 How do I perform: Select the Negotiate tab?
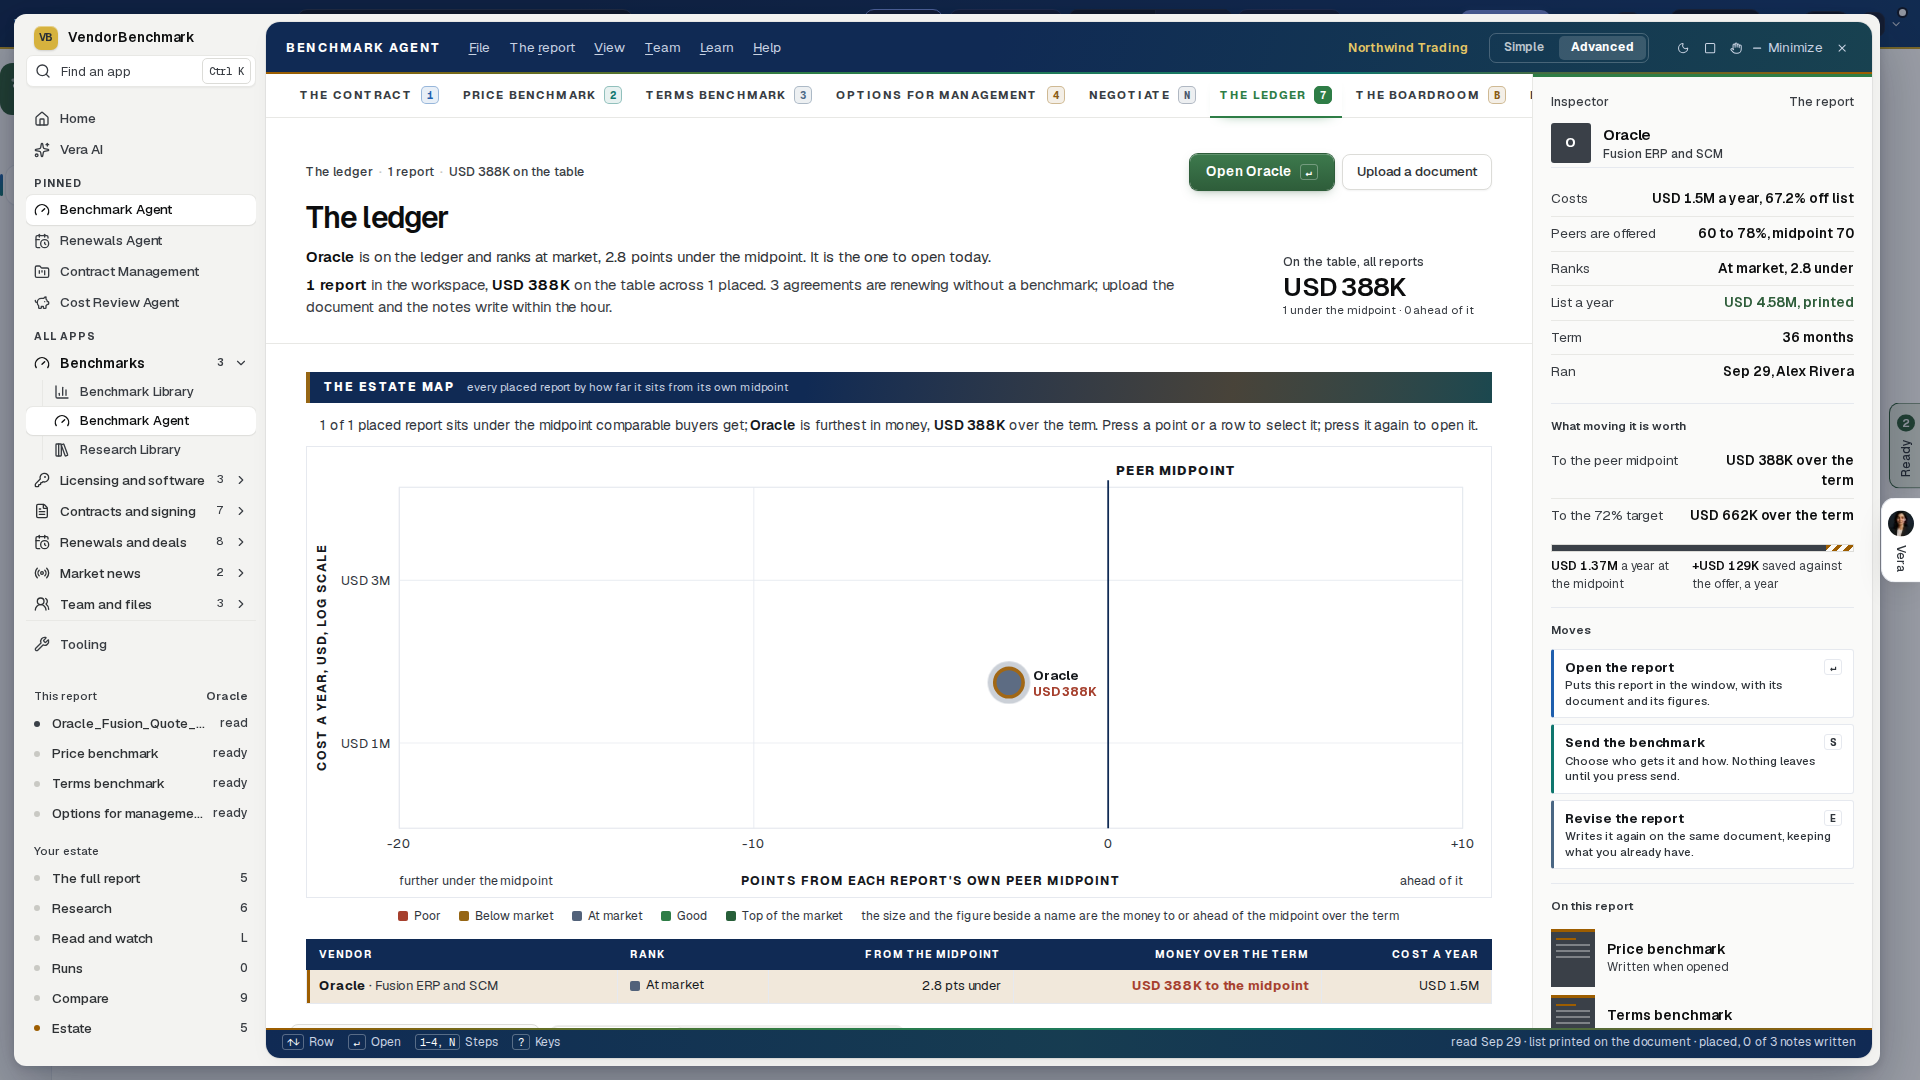point(1142,95)
